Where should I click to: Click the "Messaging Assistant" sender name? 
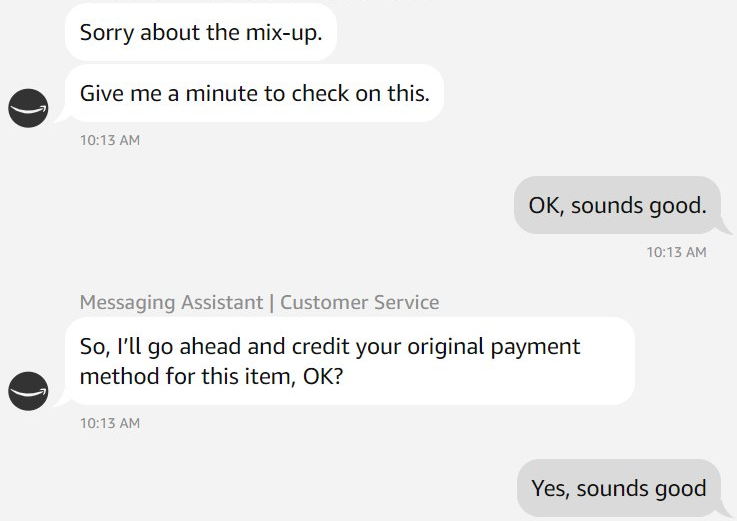(x=171, y=302)
